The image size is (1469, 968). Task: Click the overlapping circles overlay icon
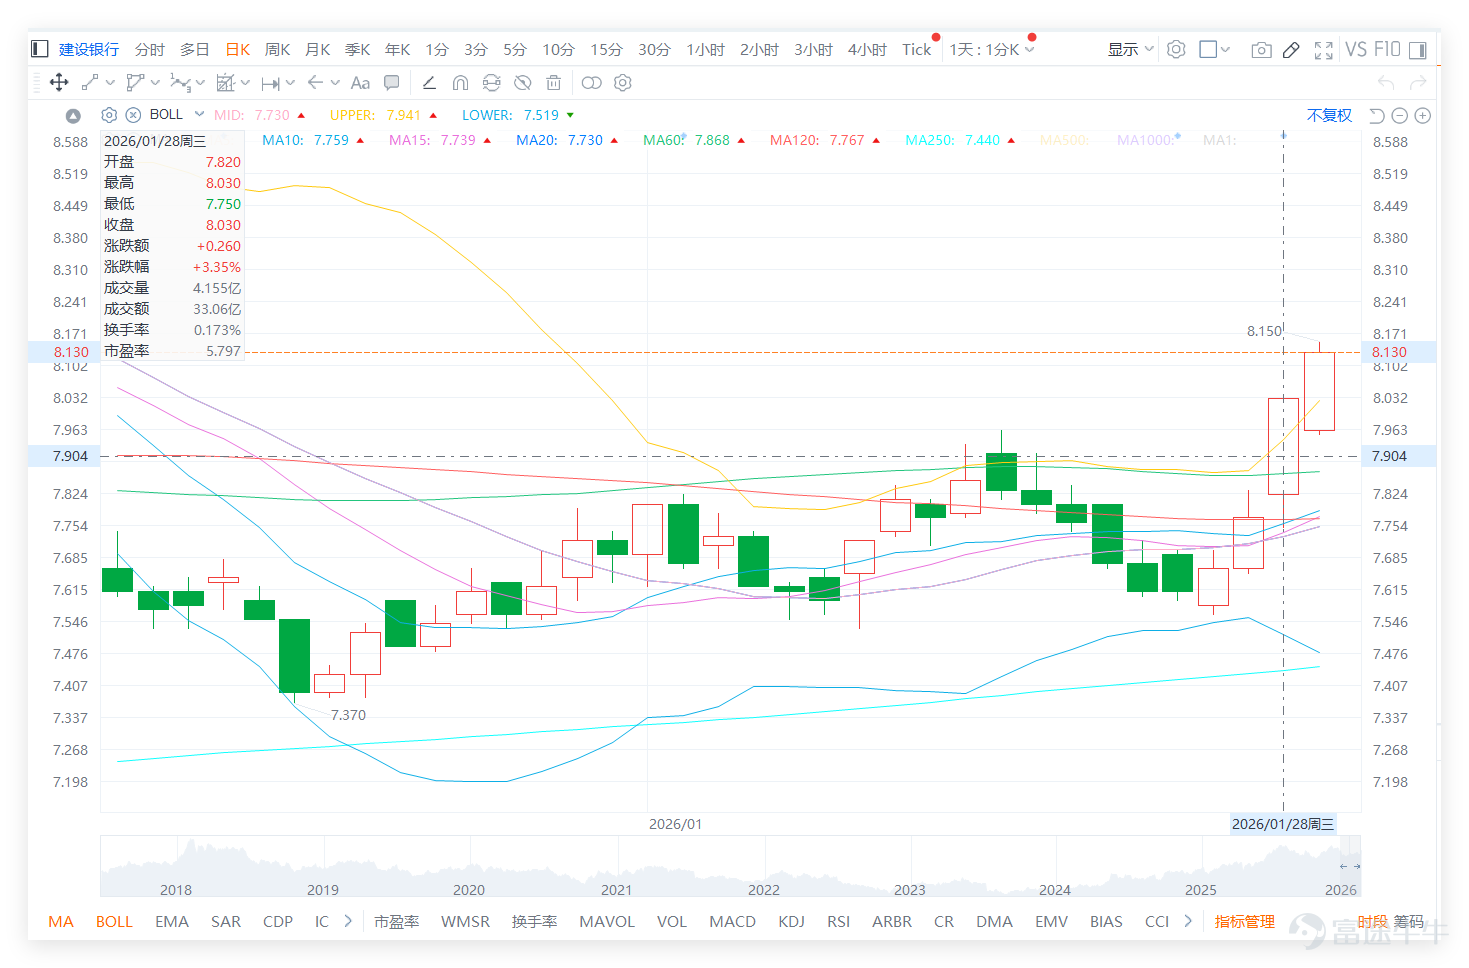coord(592,83)
